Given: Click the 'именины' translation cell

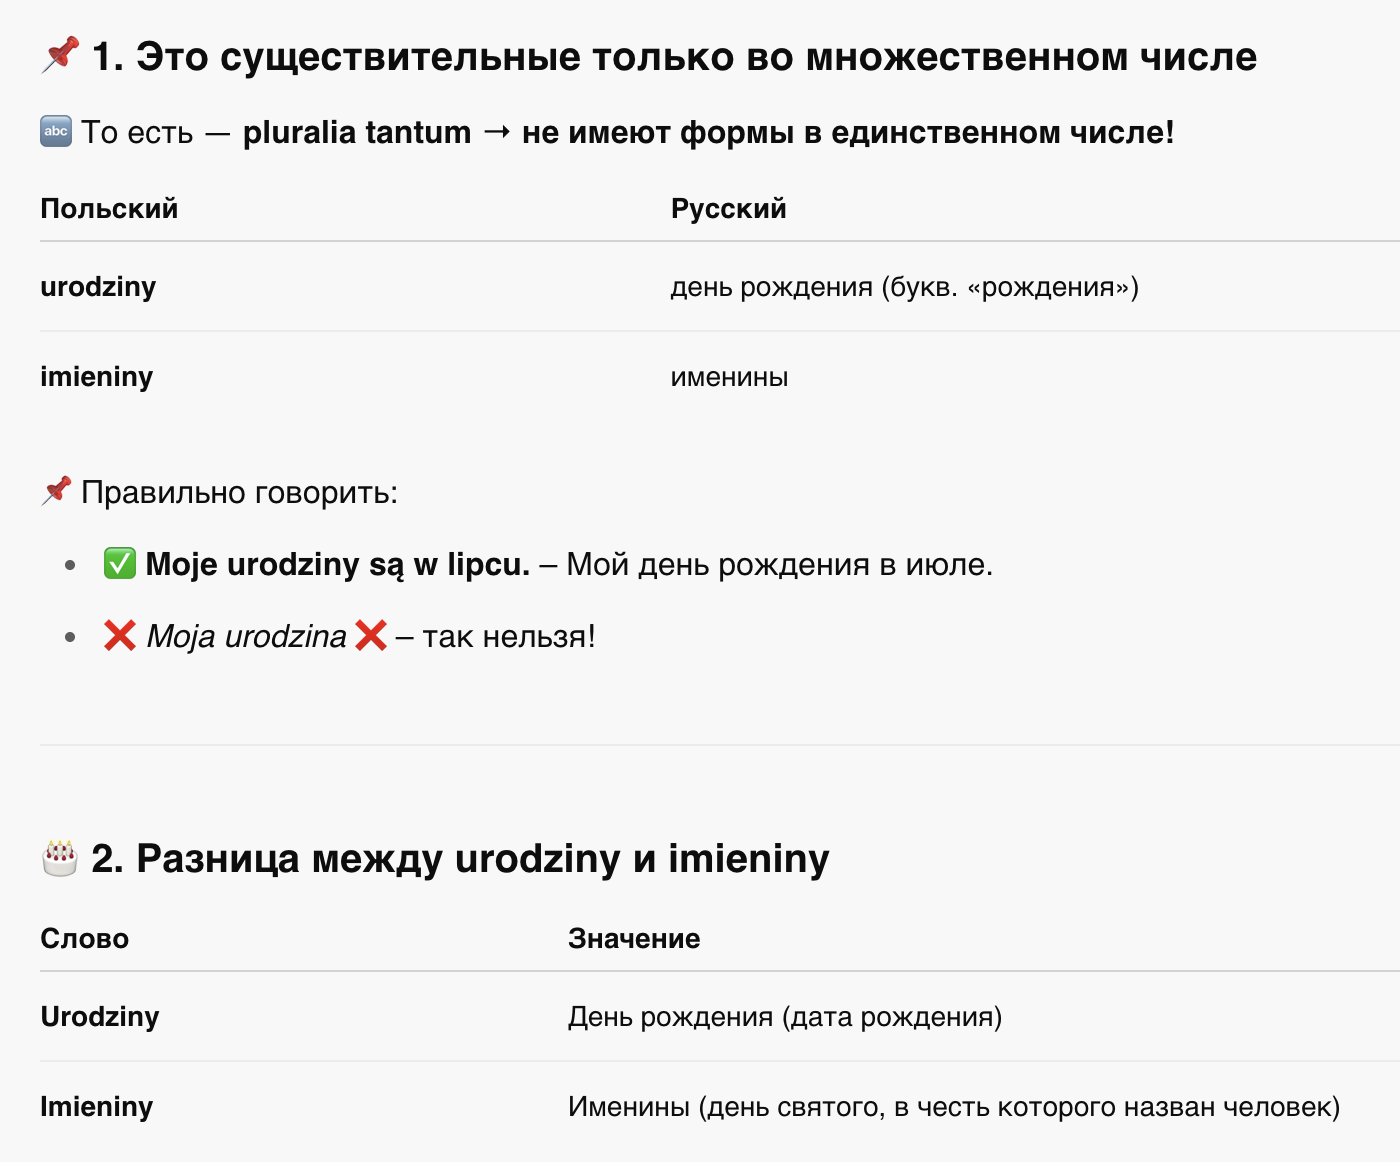Looking at the screenshot, I should click(x=729, y=377).
